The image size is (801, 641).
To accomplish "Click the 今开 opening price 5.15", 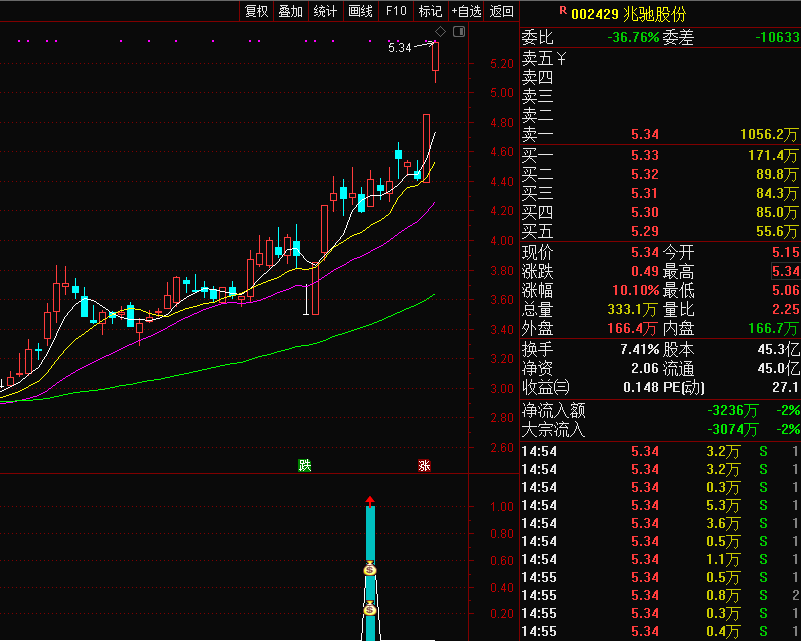I will coord(786,252).
